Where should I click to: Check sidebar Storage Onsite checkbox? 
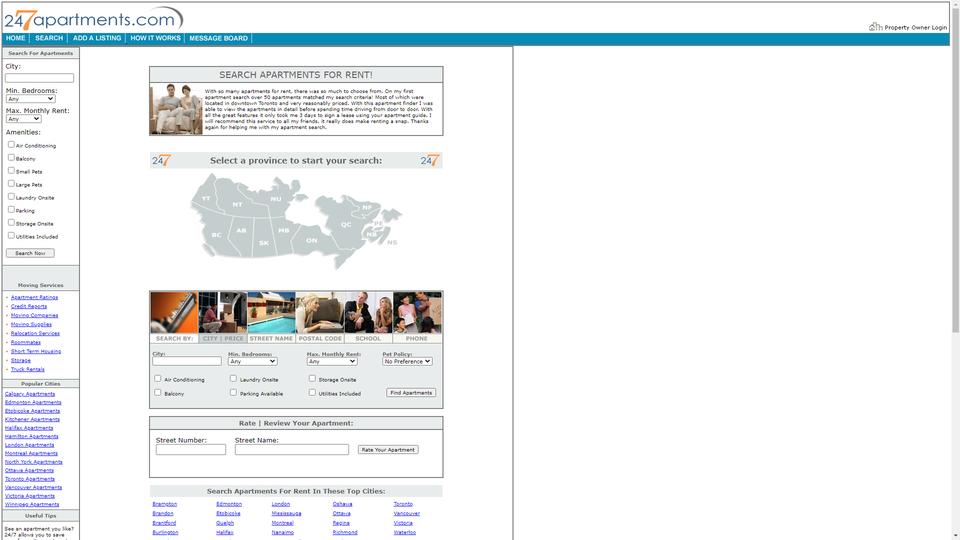pyautogui.click(x=11, y=222)
